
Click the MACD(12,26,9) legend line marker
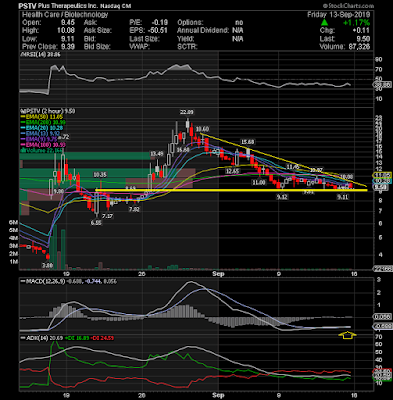click(x=23, y=282)
